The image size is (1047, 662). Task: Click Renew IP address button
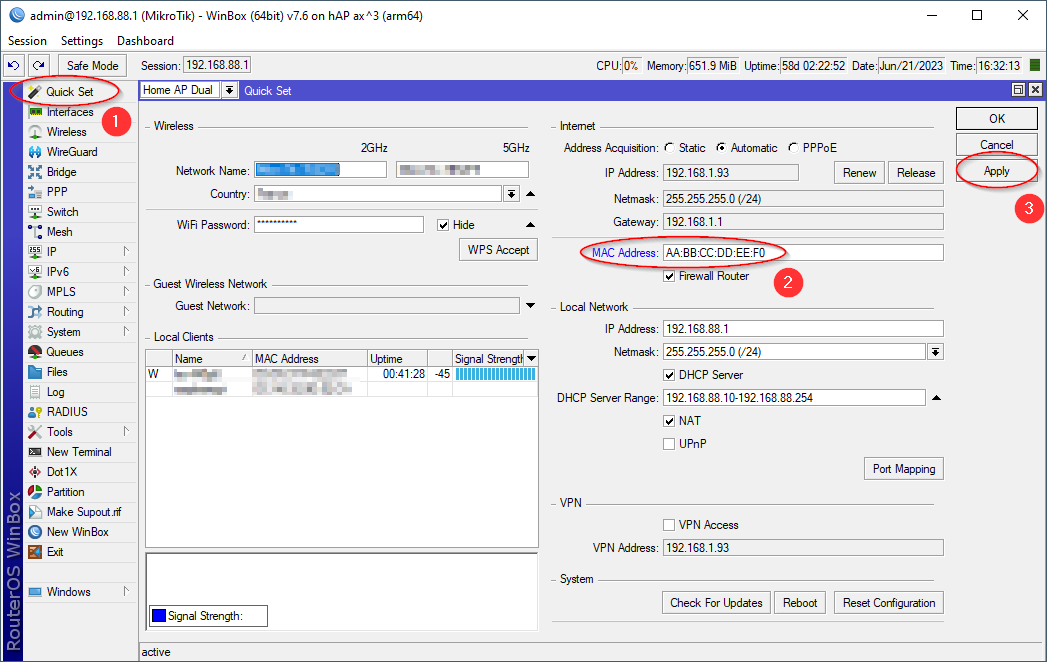[859, 173]
